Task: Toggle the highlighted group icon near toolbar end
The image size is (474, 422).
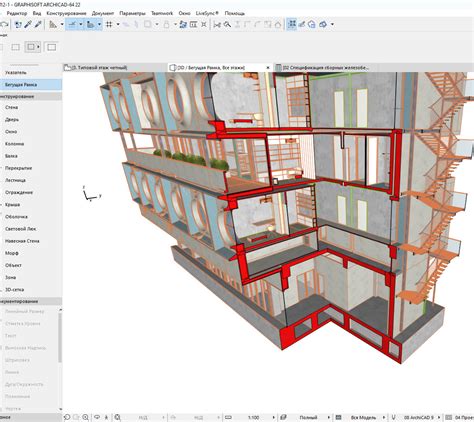Action: pyautogui.click(x=292, y=24)
